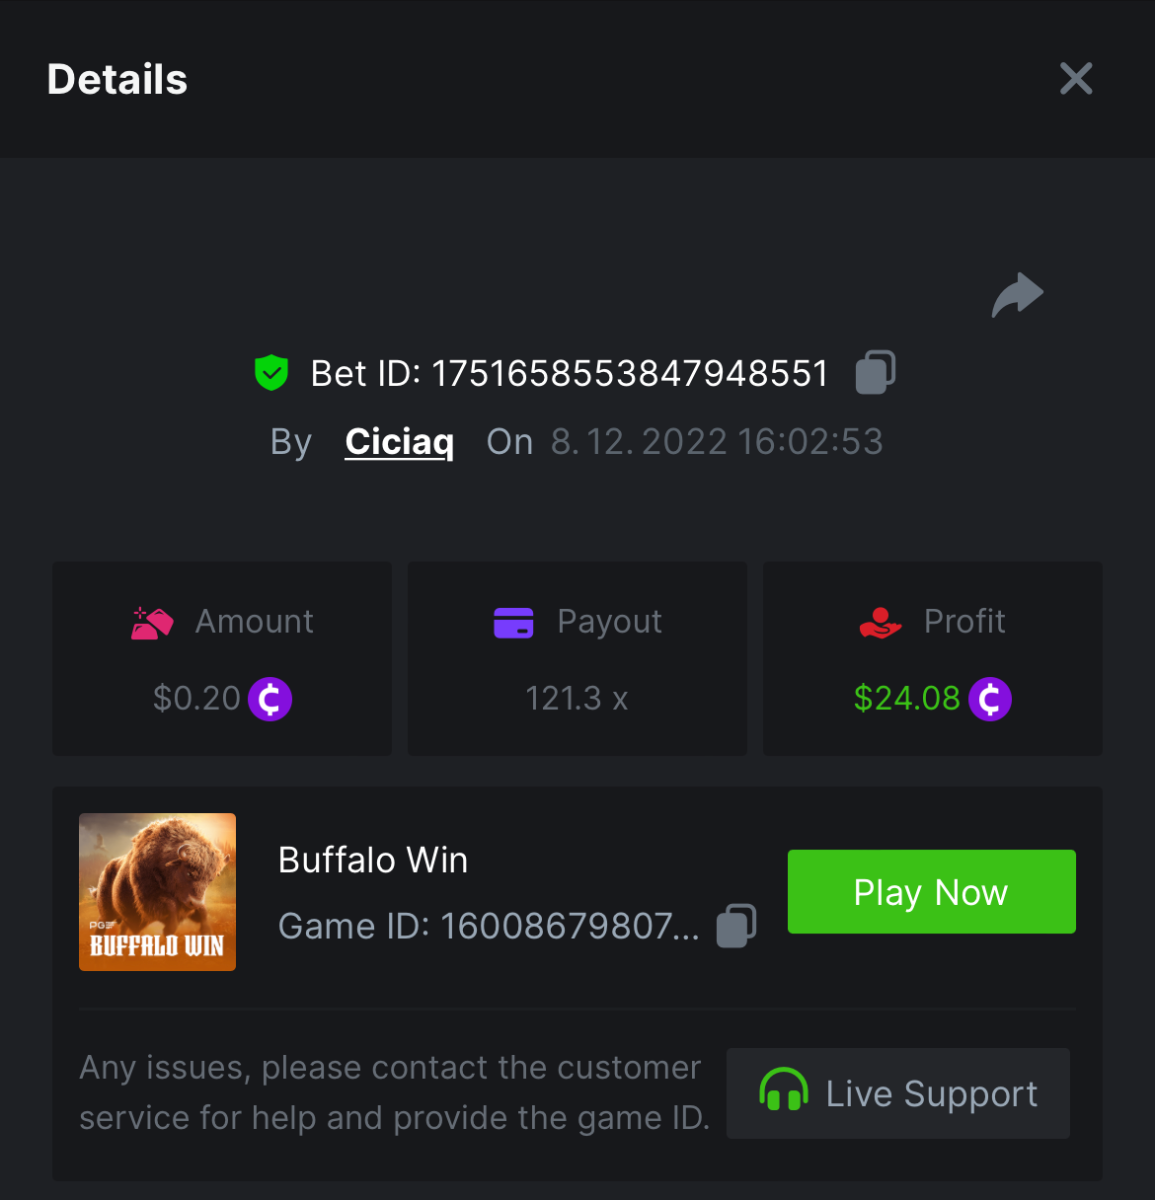
Task: Open Live Support chat
Action: [x=898, y=1093]
